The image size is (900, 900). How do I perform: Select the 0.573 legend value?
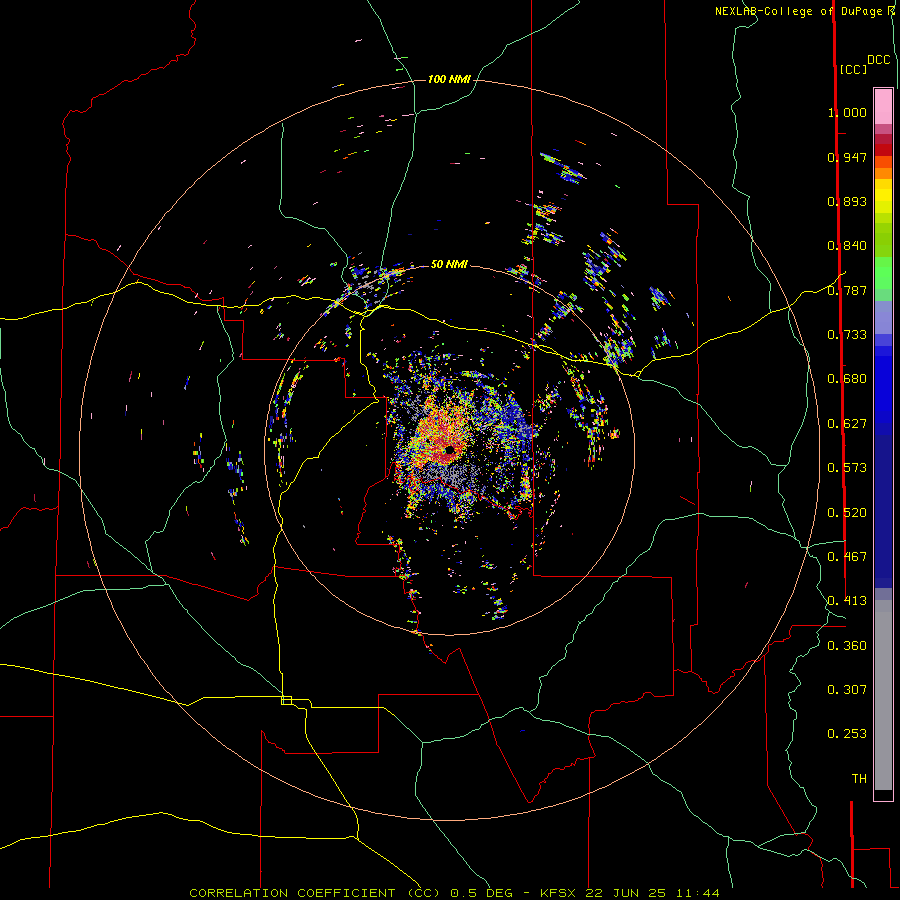(847, 468)
